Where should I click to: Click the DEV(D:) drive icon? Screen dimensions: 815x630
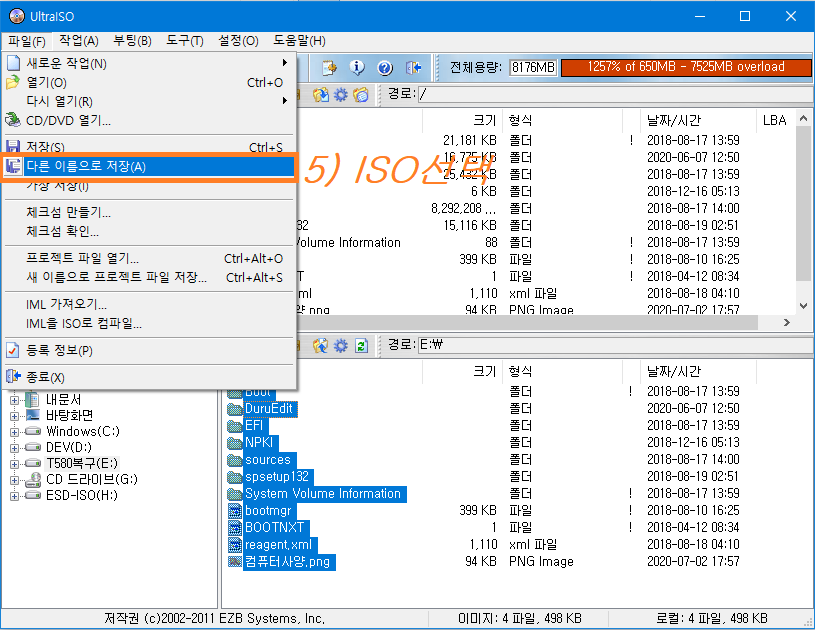33,448
